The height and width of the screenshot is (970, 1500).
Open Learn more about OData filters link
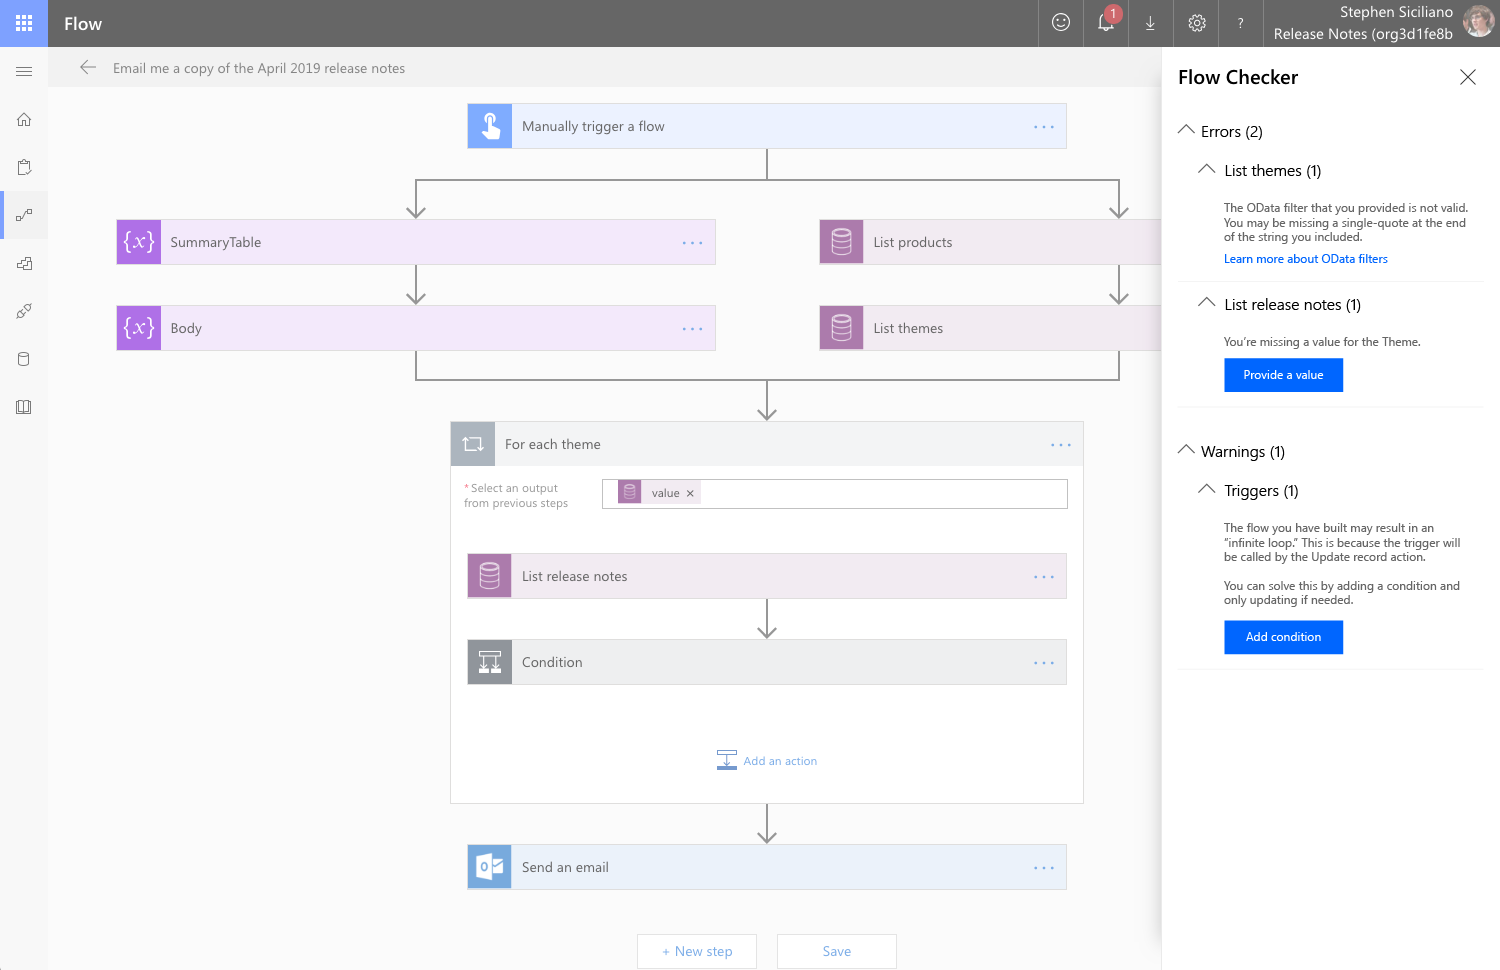[x=1305, y=258]
